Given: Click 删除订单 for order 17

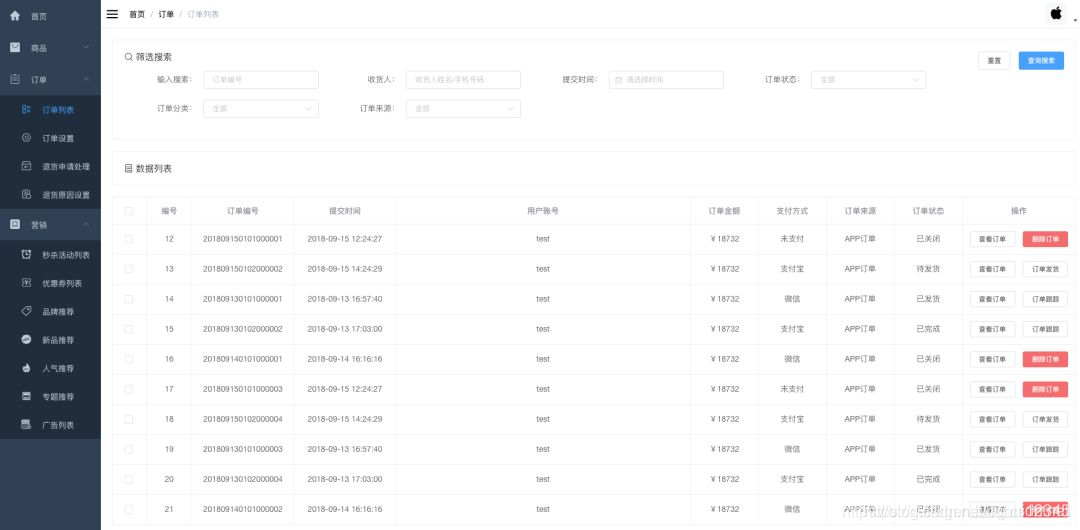Looking at the screenshot, I should [1045, 389].
